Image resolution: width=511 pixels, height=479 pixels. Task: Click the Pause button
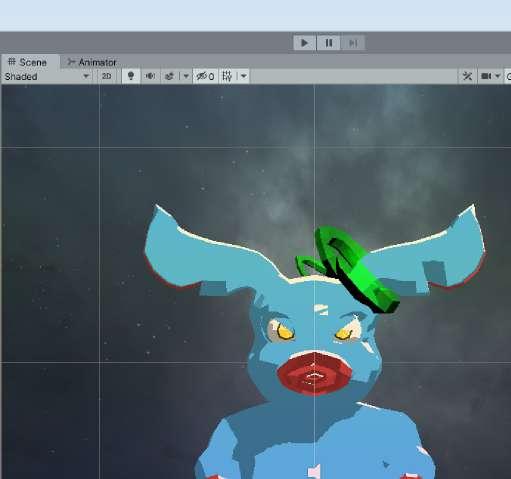[329, 43]
